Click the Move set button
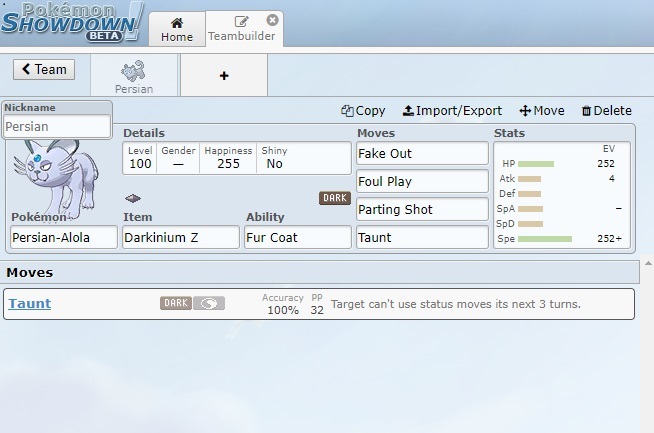The width and height of the screenshot is (654, 433). 542,111
